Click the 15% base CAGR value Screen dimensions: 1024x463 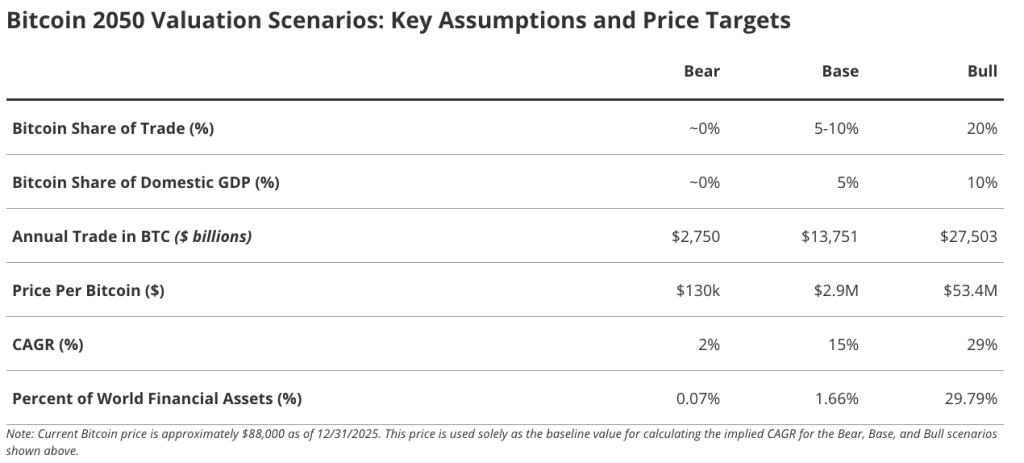pyautogui.click(x=843, y=344)
